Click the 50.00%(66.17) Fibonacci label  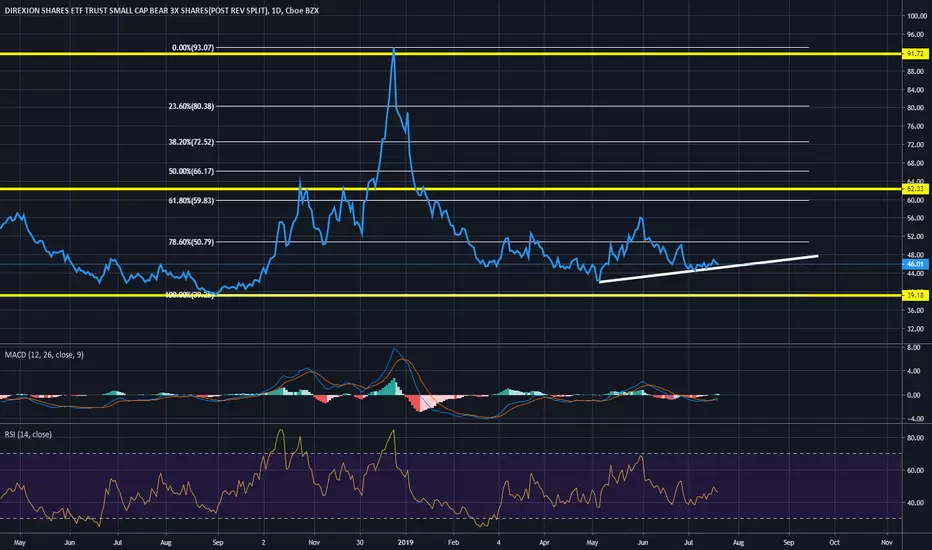(x=191, y=171)
